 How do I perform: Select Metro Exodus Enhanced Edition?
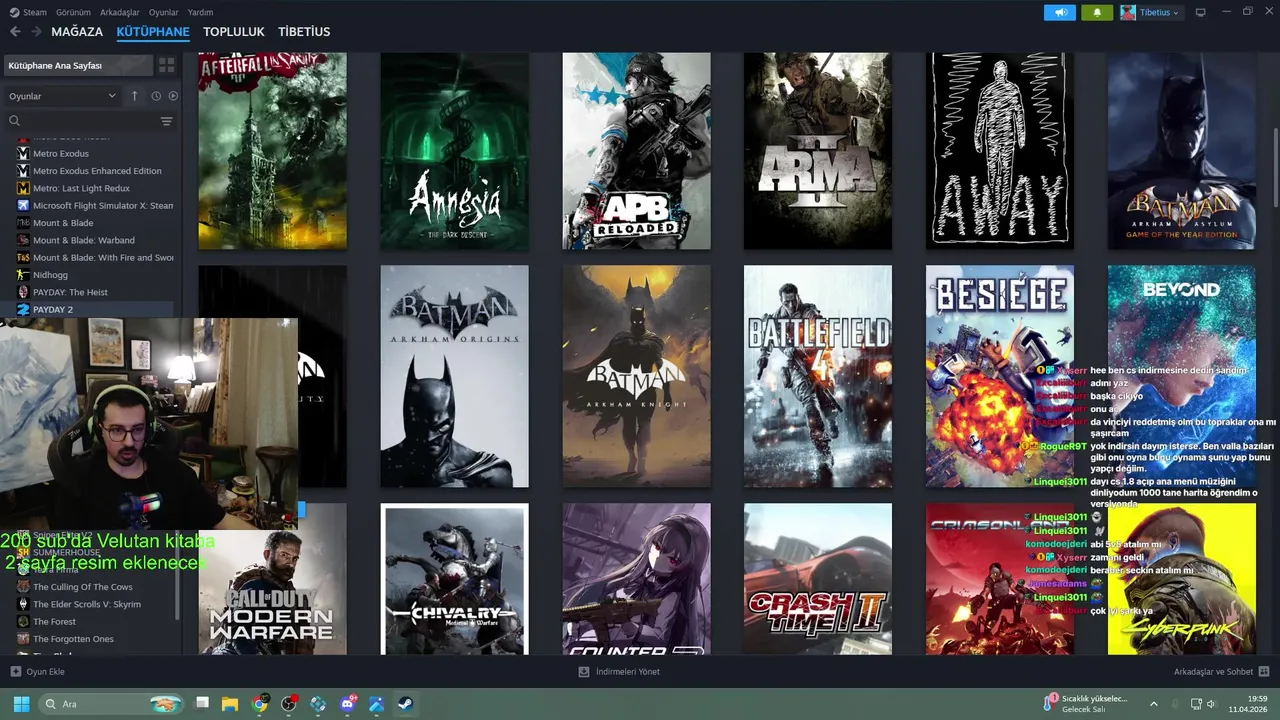point(95,171)
